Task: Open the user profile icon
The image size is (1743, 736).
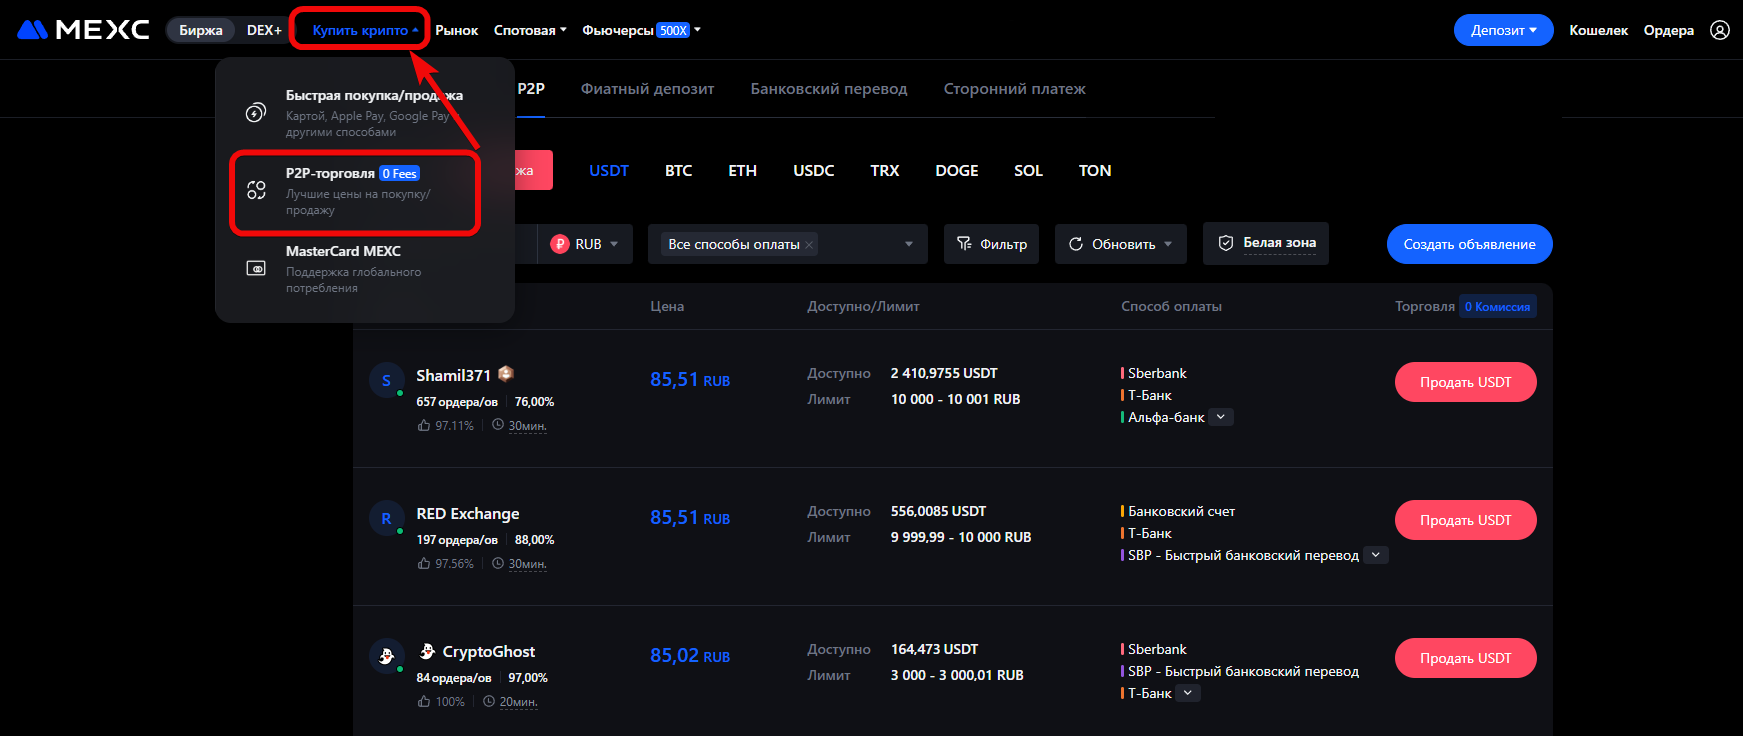Action: point(1720,30)
